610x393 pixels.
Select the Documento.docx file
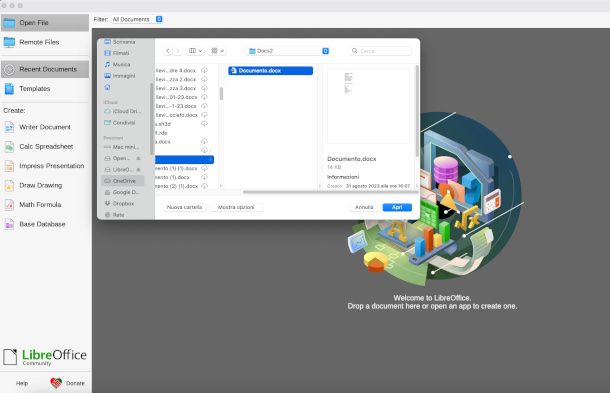(270, 70)
